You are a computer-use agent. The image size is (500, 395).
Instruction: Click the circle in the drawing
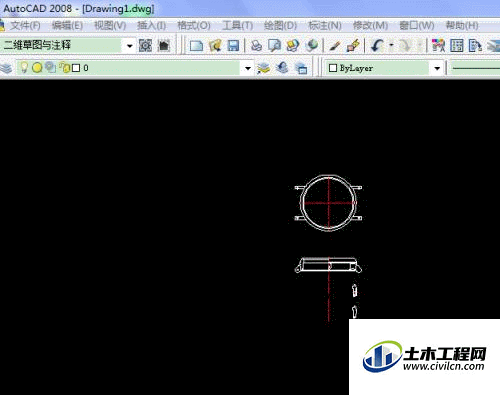[328, 203]
